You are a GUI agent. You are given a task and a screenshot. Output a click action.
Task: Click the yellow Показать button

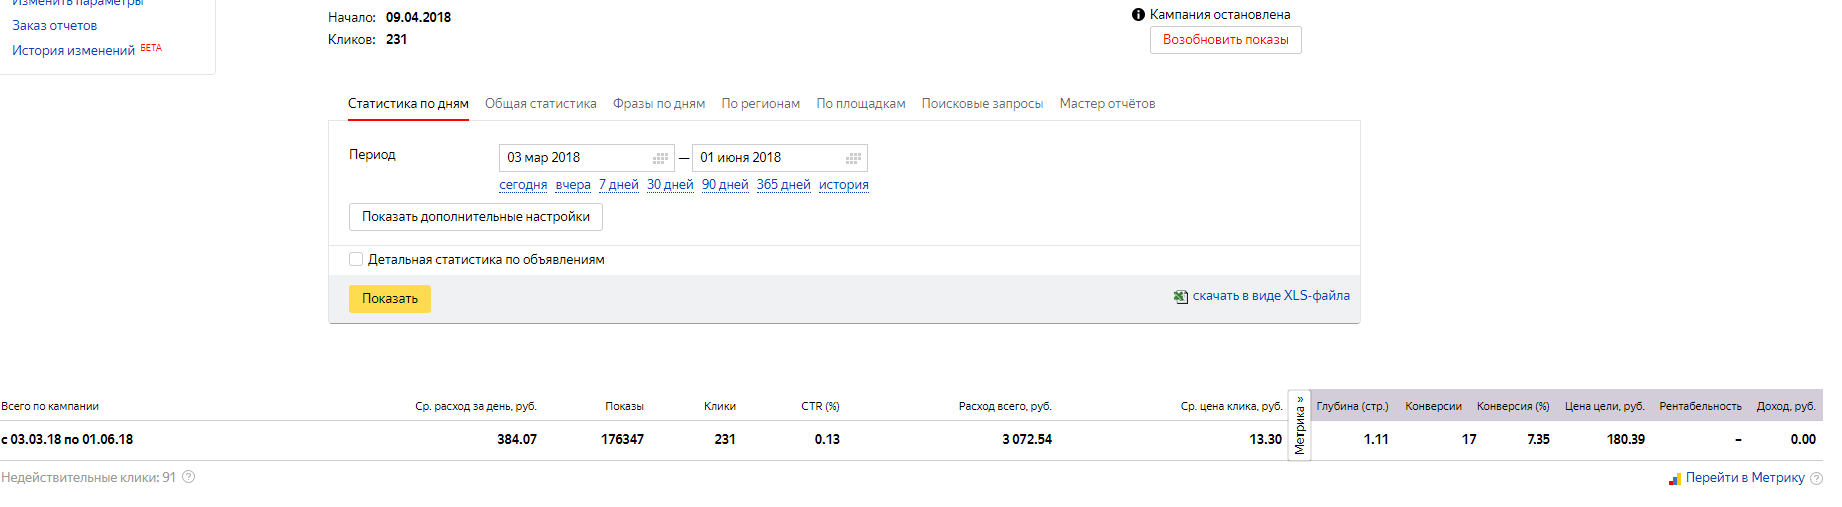tap(390, 299)
